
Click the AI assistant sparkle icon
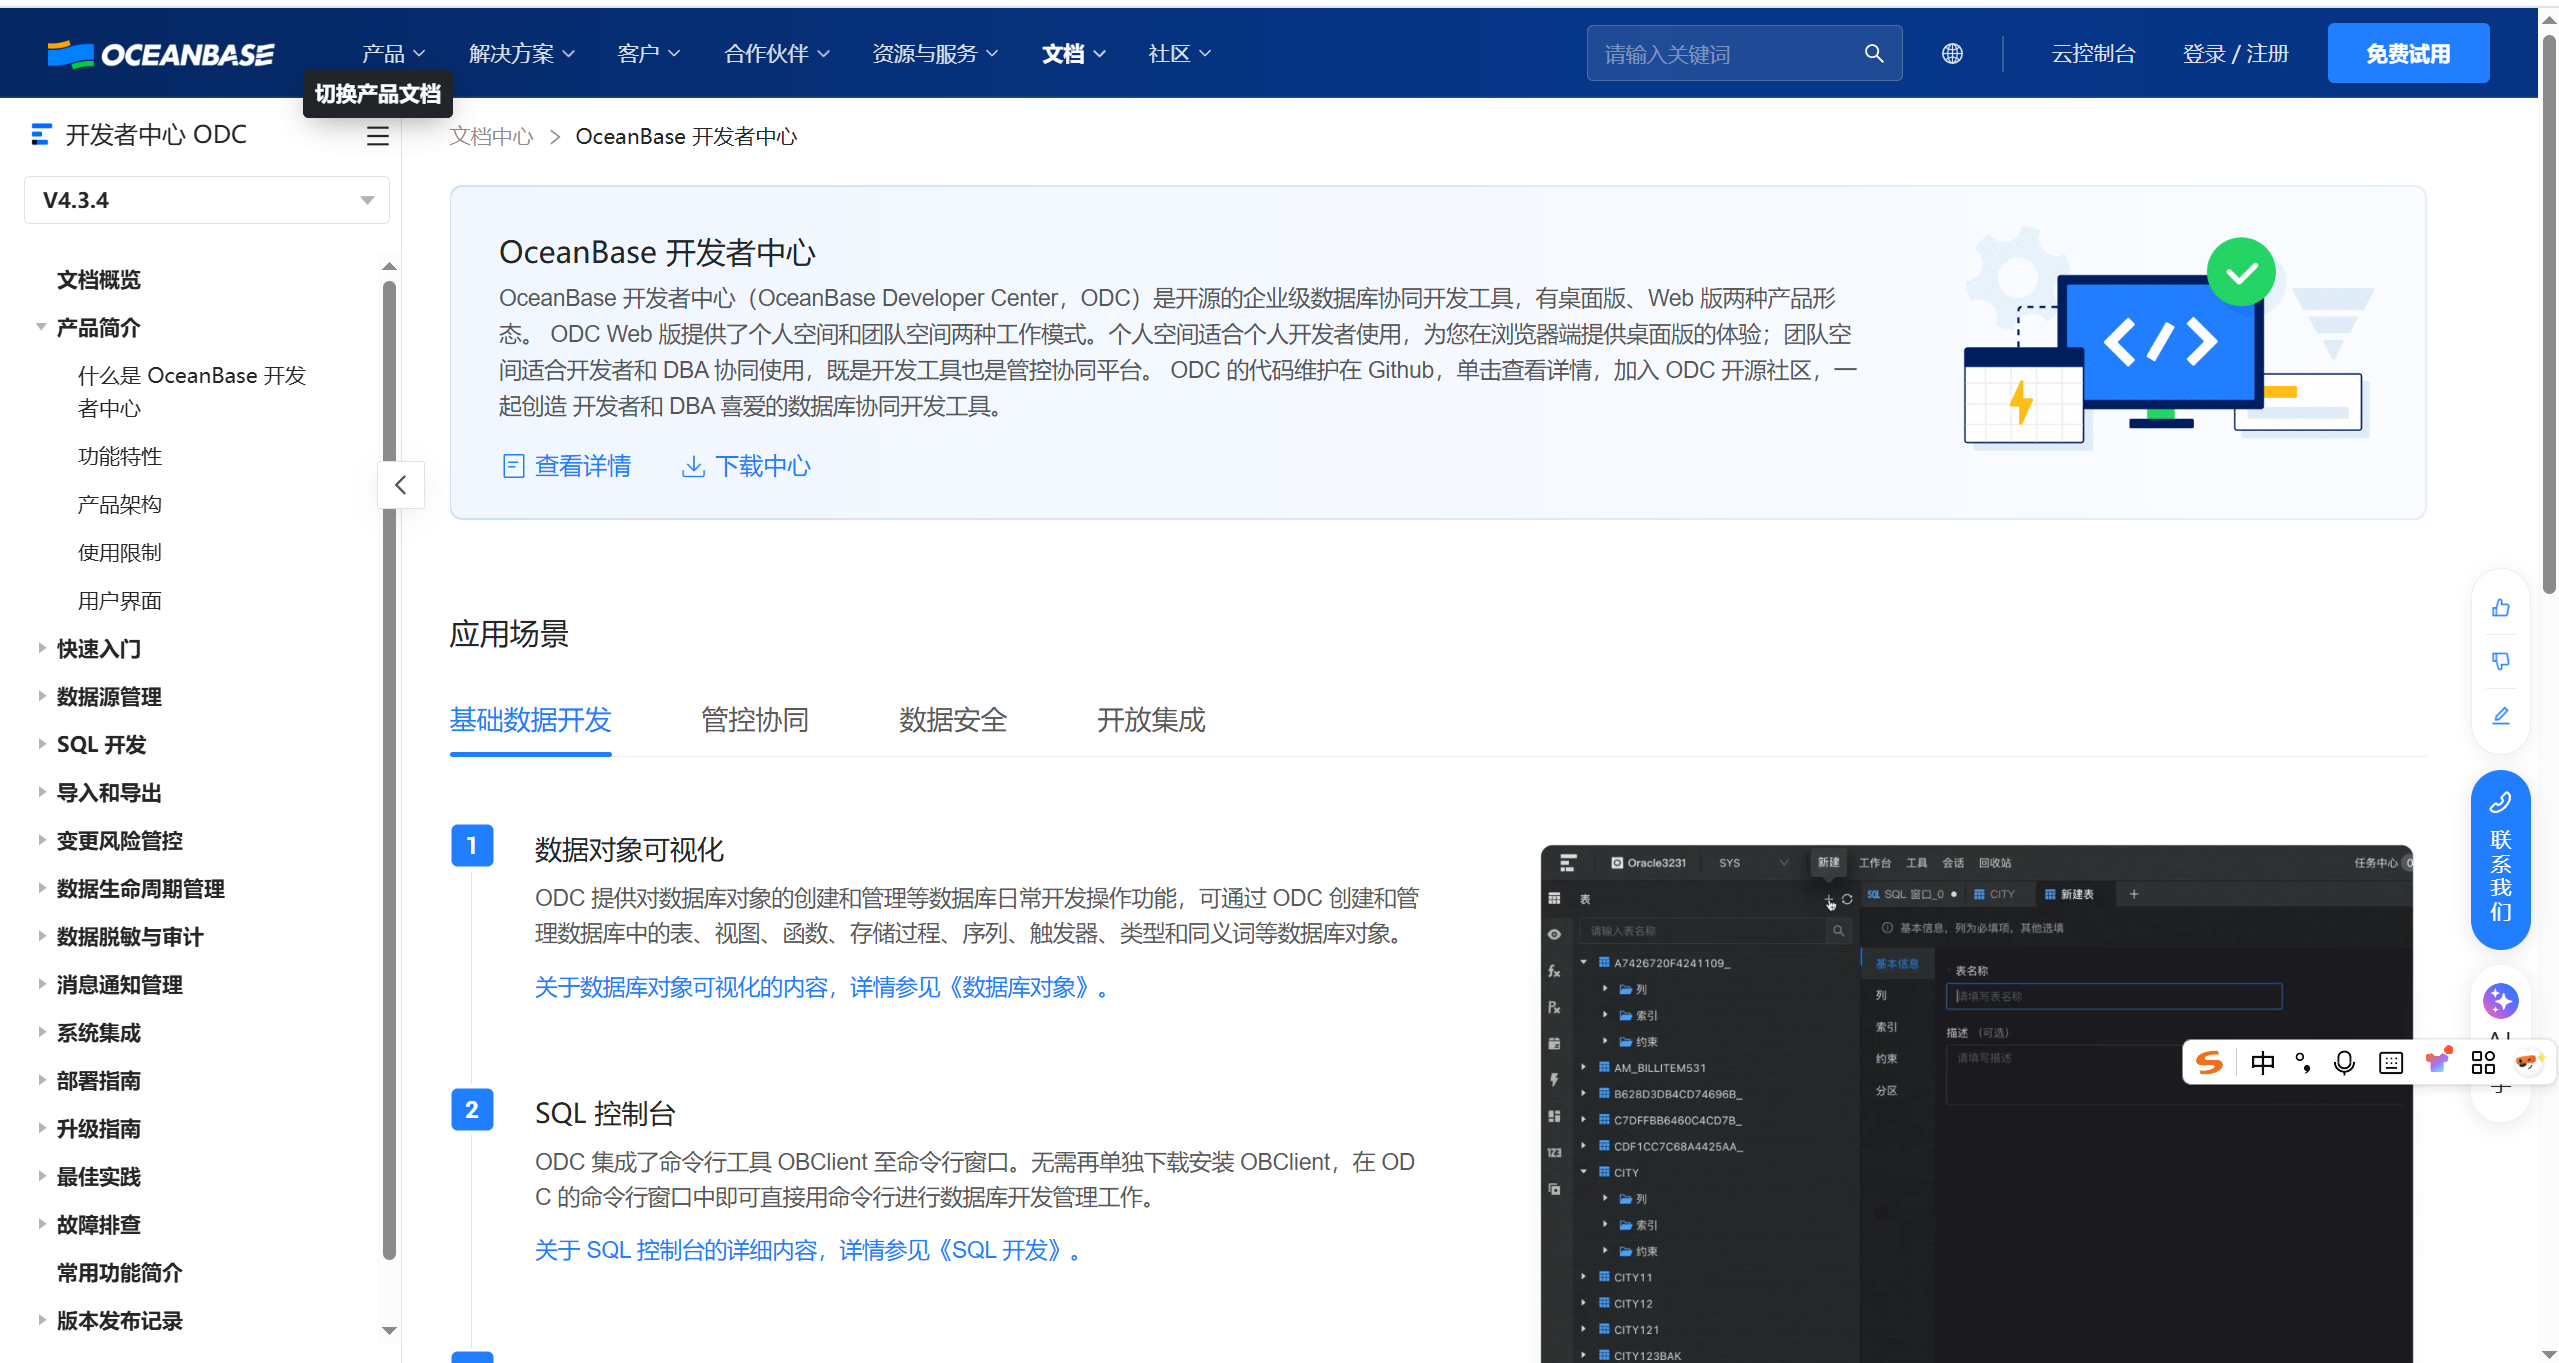pyautogui.click(x=2500, y=1001)
